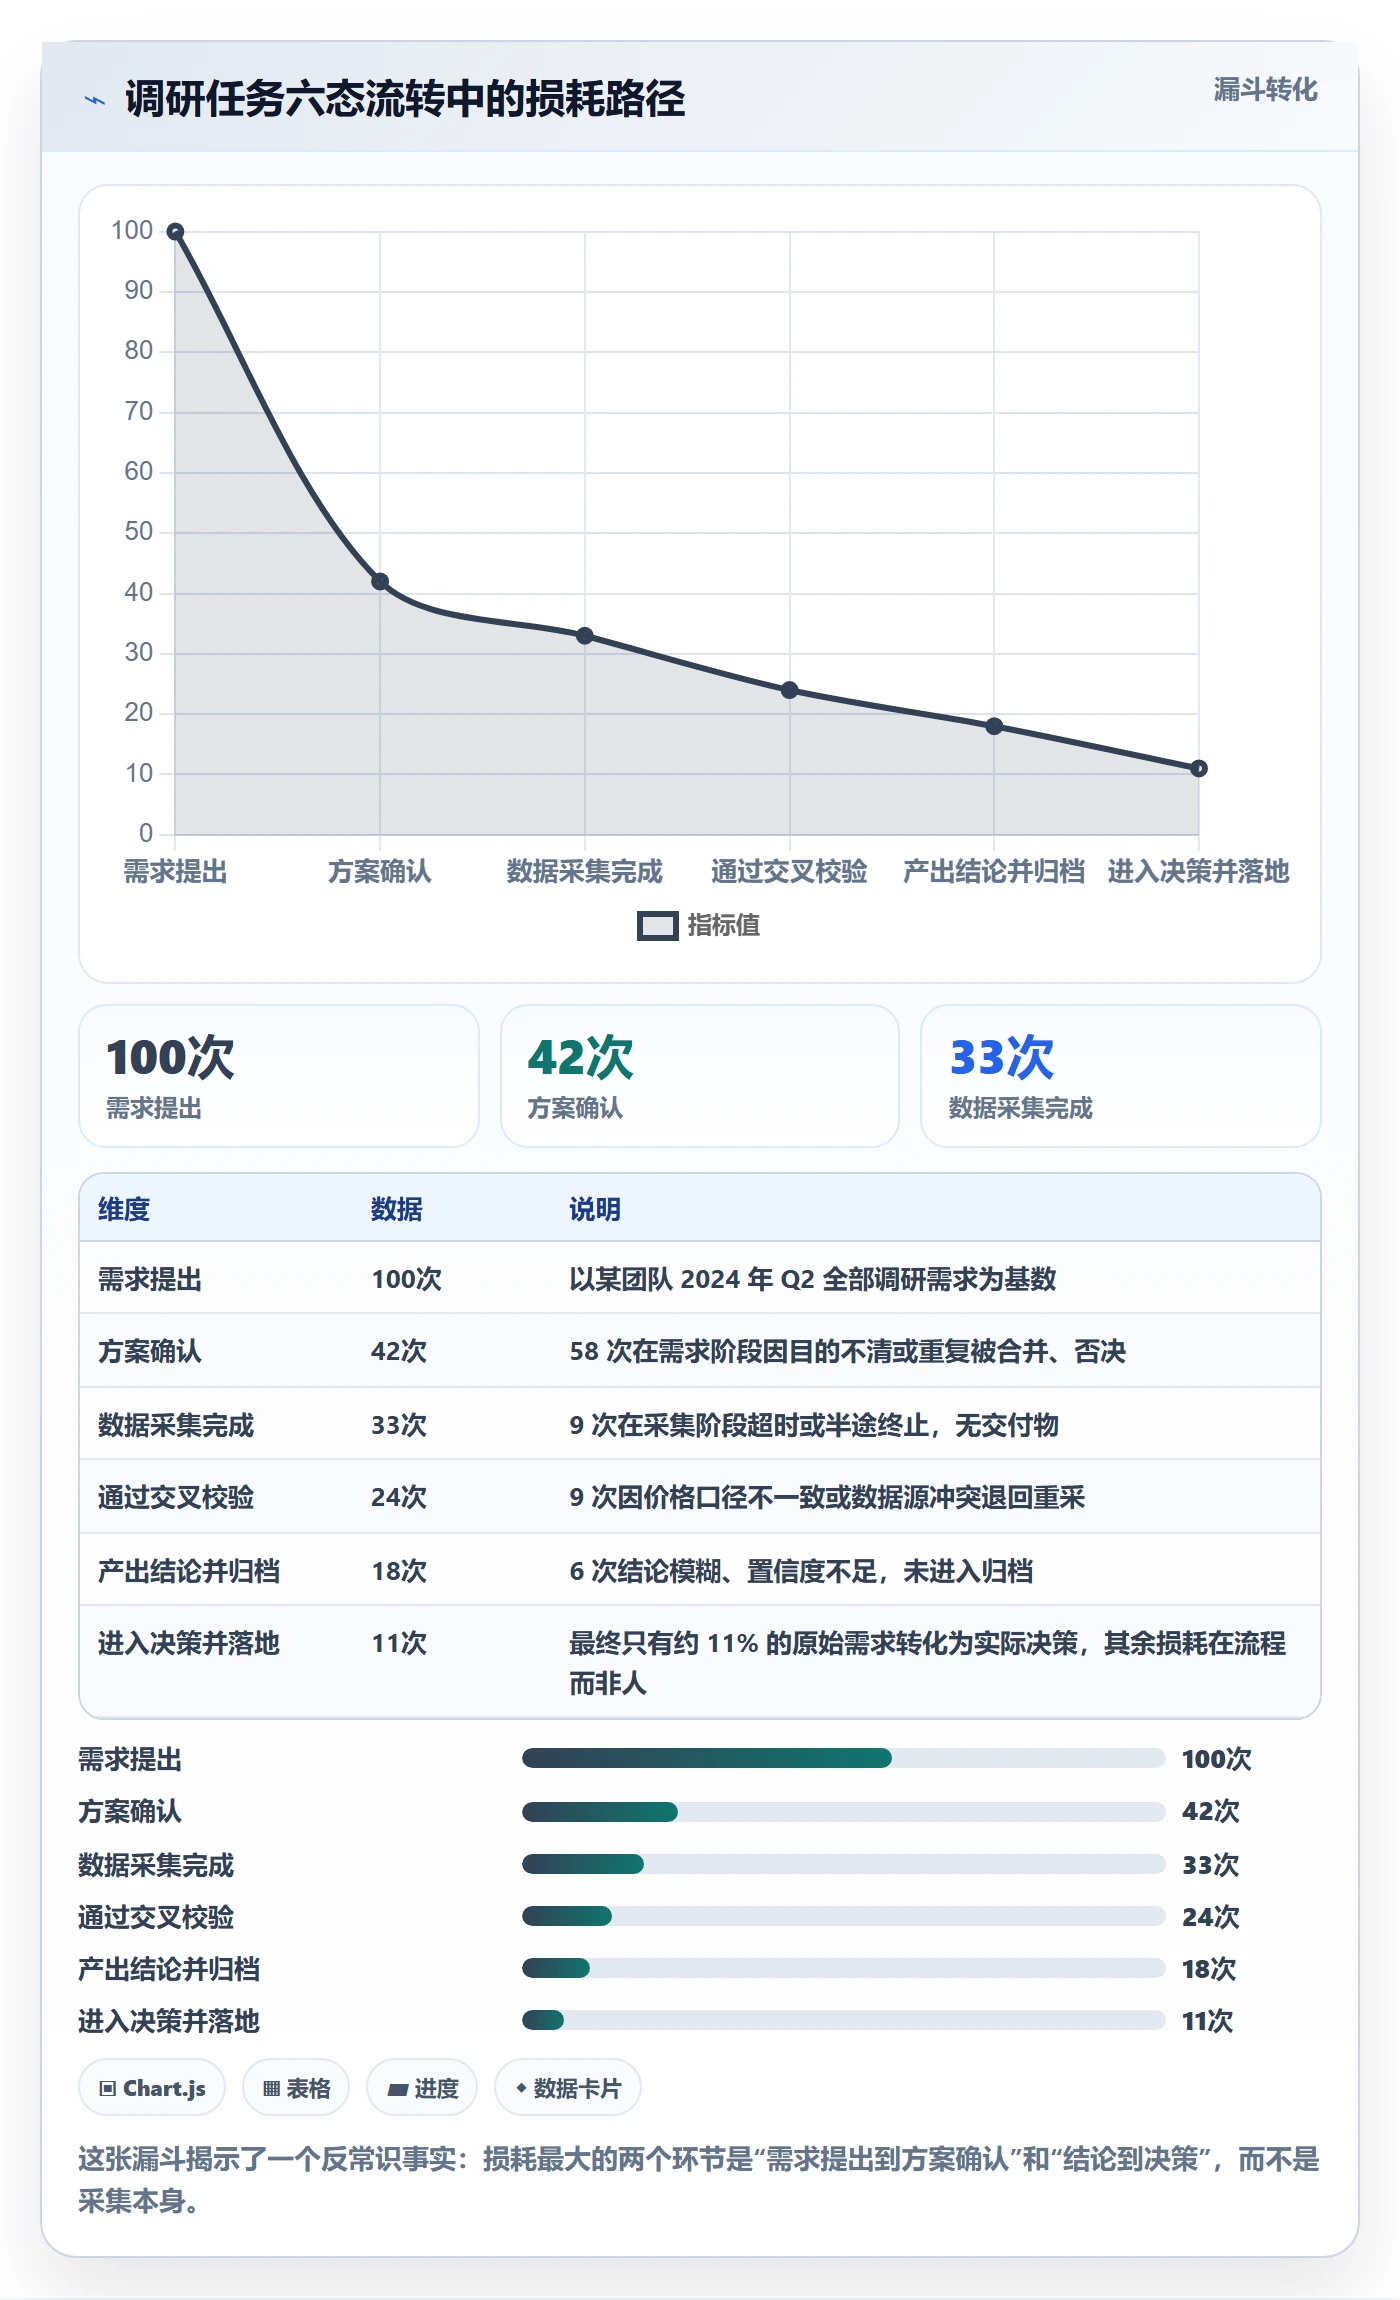The height and width of the screenshot is (2300, 1400).
Task: Click the Chart.js tag chip
Action: pyautogui.click(x=152, y=2088)
